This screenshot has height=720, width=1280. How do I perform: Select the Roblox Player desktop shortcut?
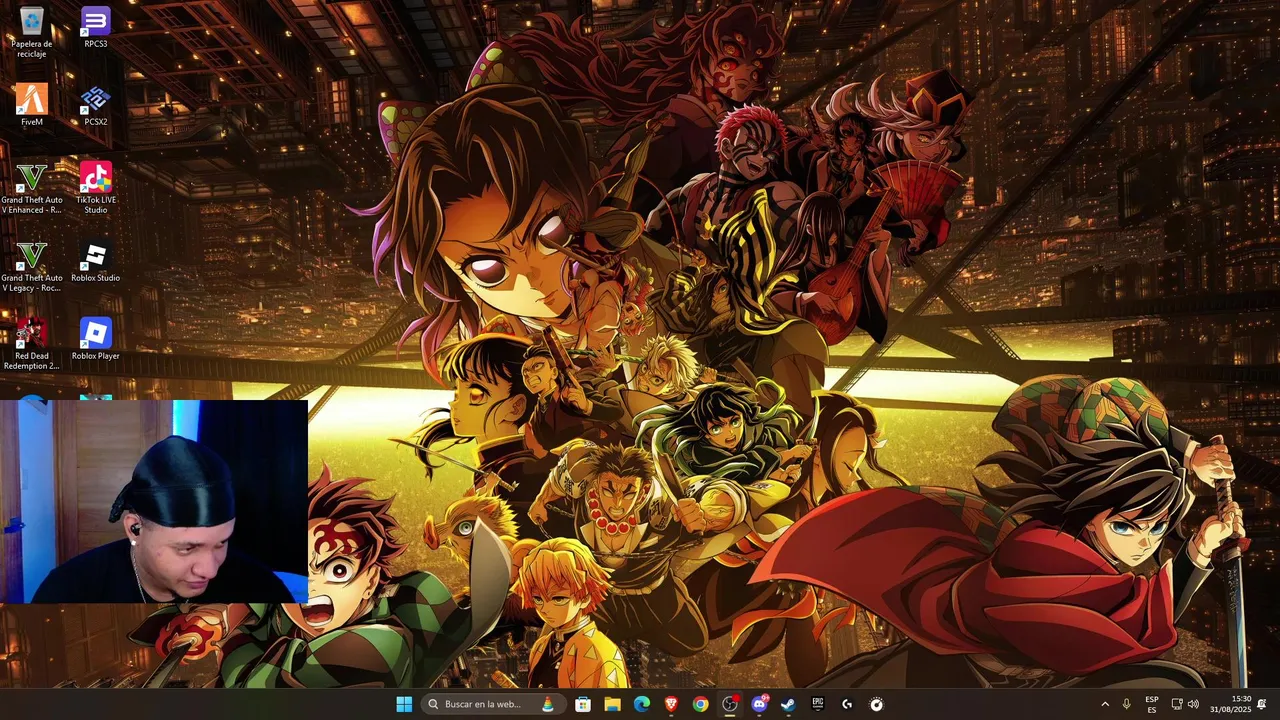click(x=96, y=339)
